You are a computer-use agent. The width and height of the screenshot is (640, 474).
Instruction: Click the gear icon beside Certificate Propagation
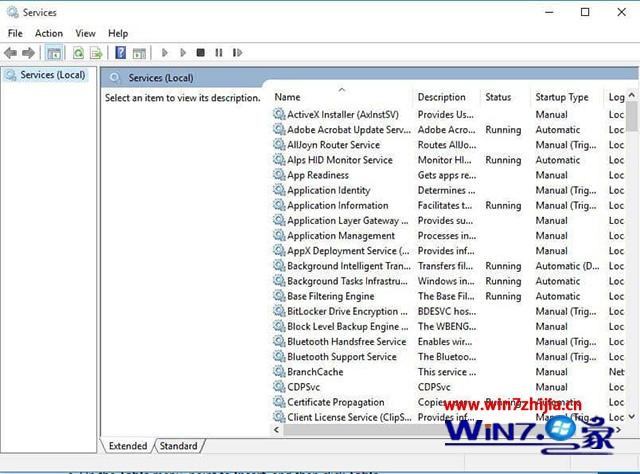point(279,402)
